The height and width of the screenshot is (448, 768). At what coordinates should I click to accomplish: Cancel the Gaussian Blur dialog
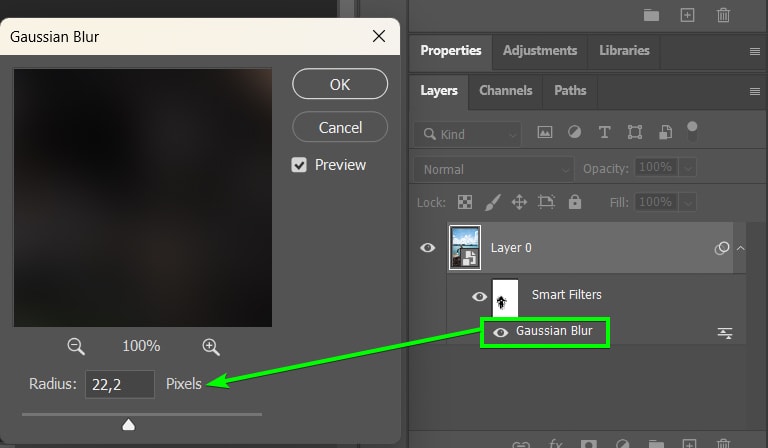click(x=340, y=127)
